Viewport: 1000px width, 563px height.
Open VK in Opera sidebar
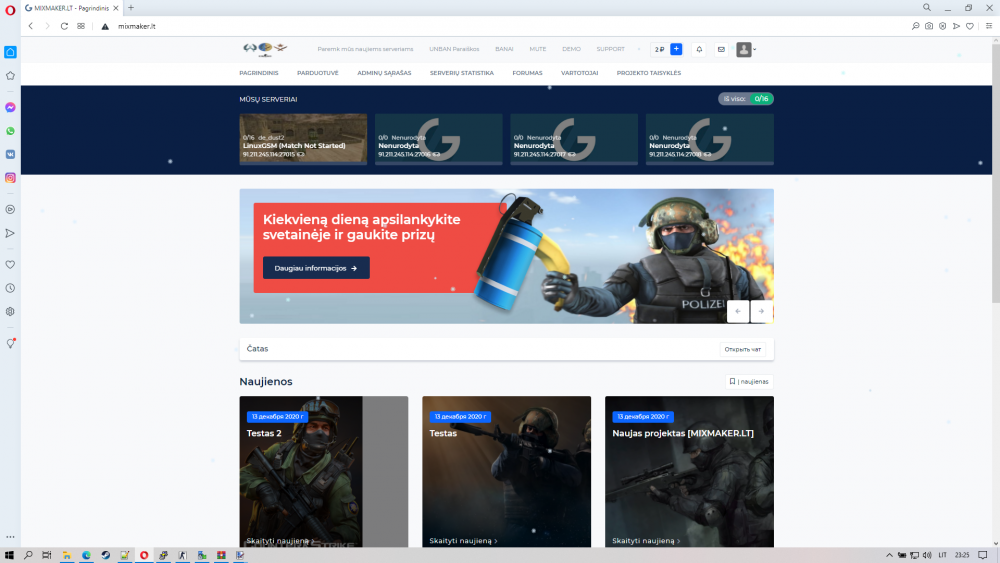pyautogui.click(x=10, y=154)
